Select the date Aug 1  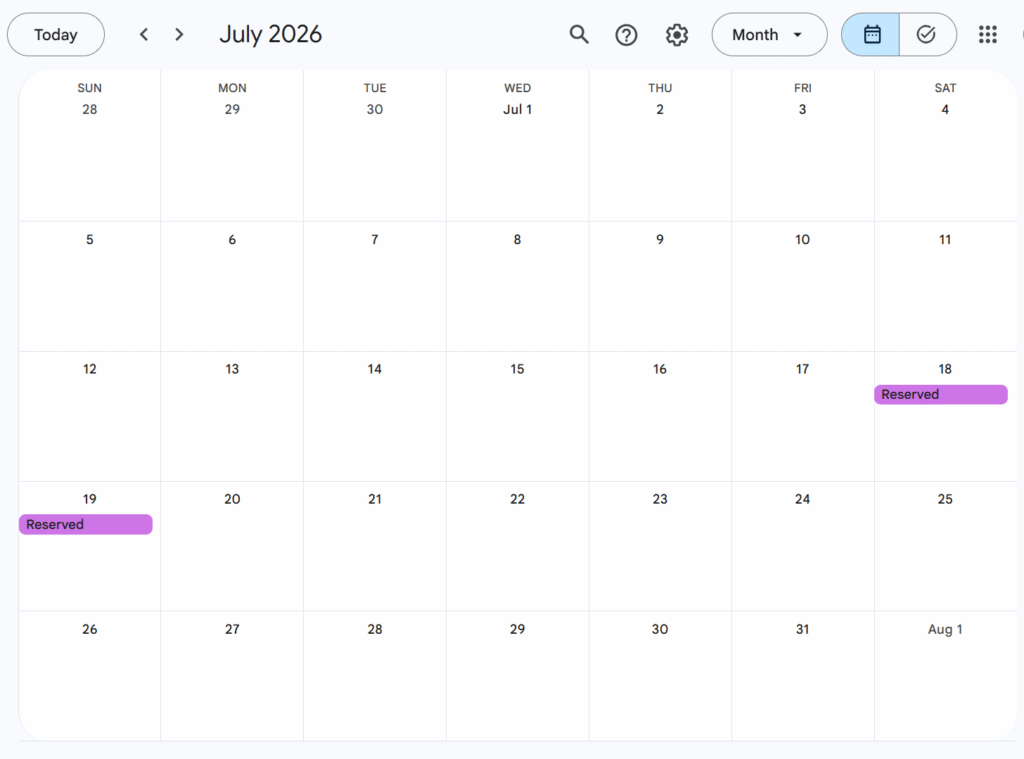pos(945,630)
